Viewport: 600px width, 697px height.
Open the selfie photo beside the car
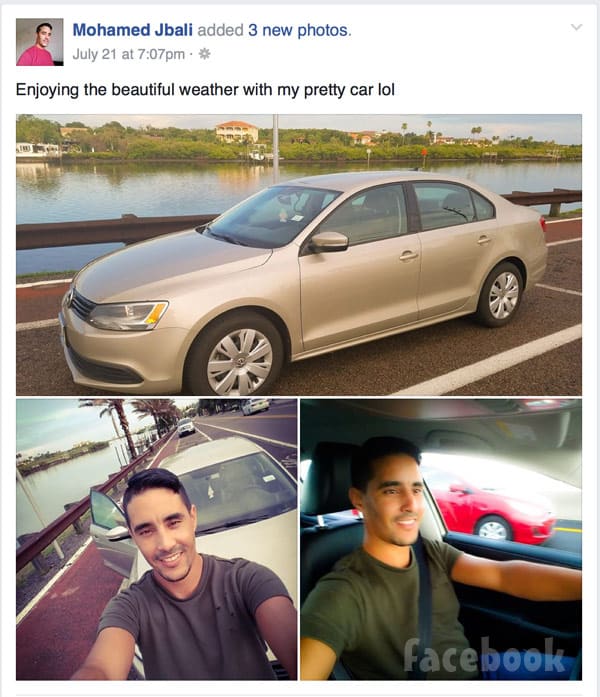(156, 539)
